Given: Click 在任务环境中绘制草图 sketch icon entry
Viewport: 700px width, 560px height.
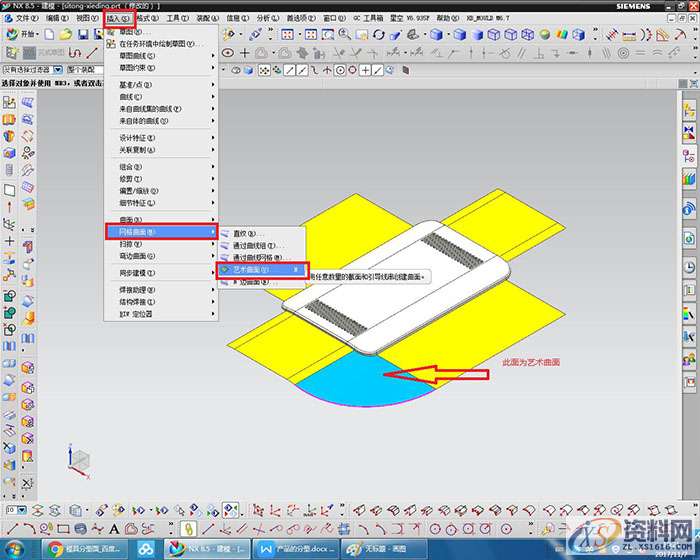Looking at the screenshot, I should tap(160, 44).
